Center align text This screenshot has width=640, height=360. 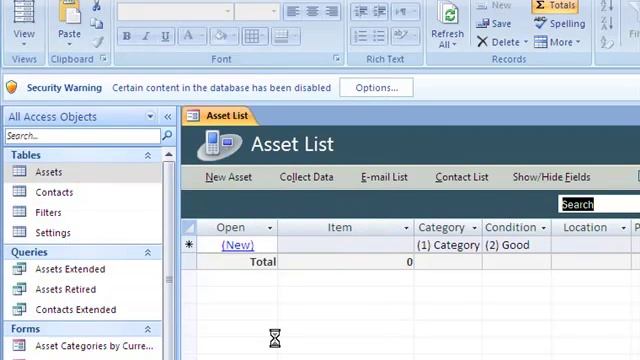(x=312, y=11)
